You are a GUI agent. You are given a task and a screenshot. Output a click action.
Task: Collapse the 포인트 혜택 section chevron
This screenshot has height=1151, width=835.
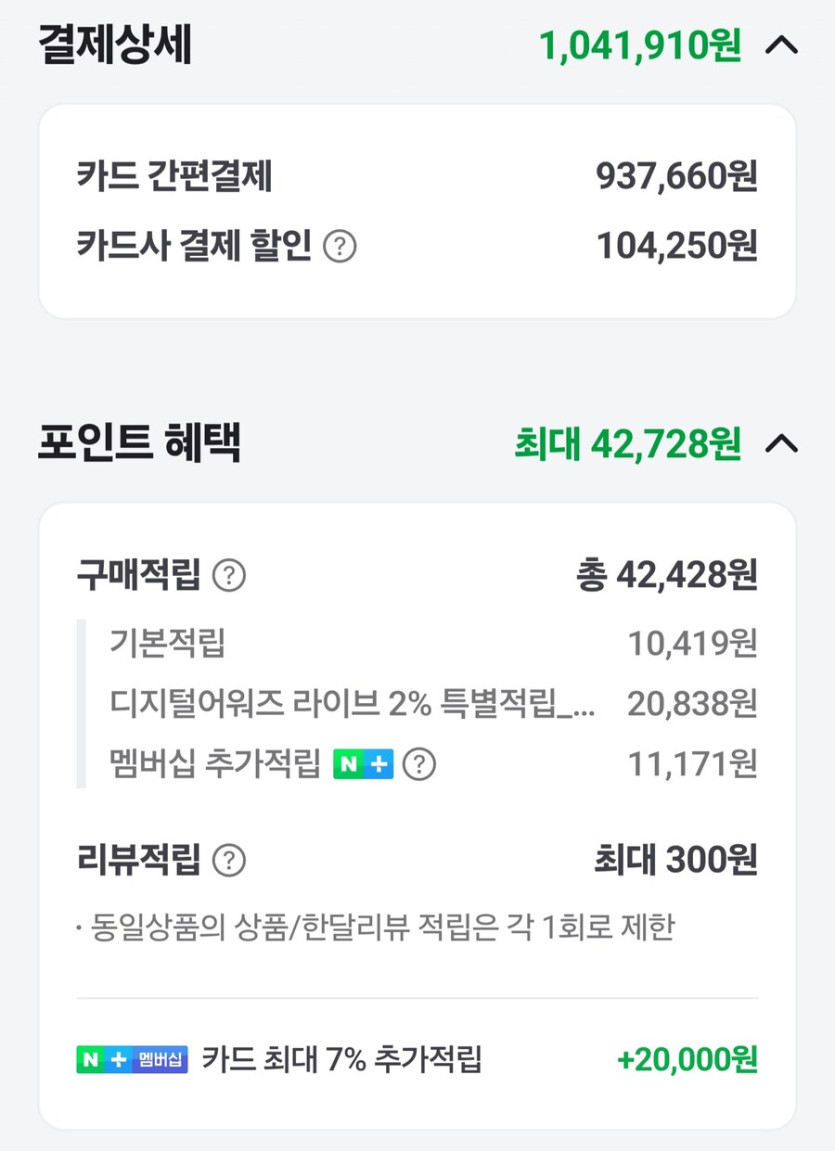(781, 444)
